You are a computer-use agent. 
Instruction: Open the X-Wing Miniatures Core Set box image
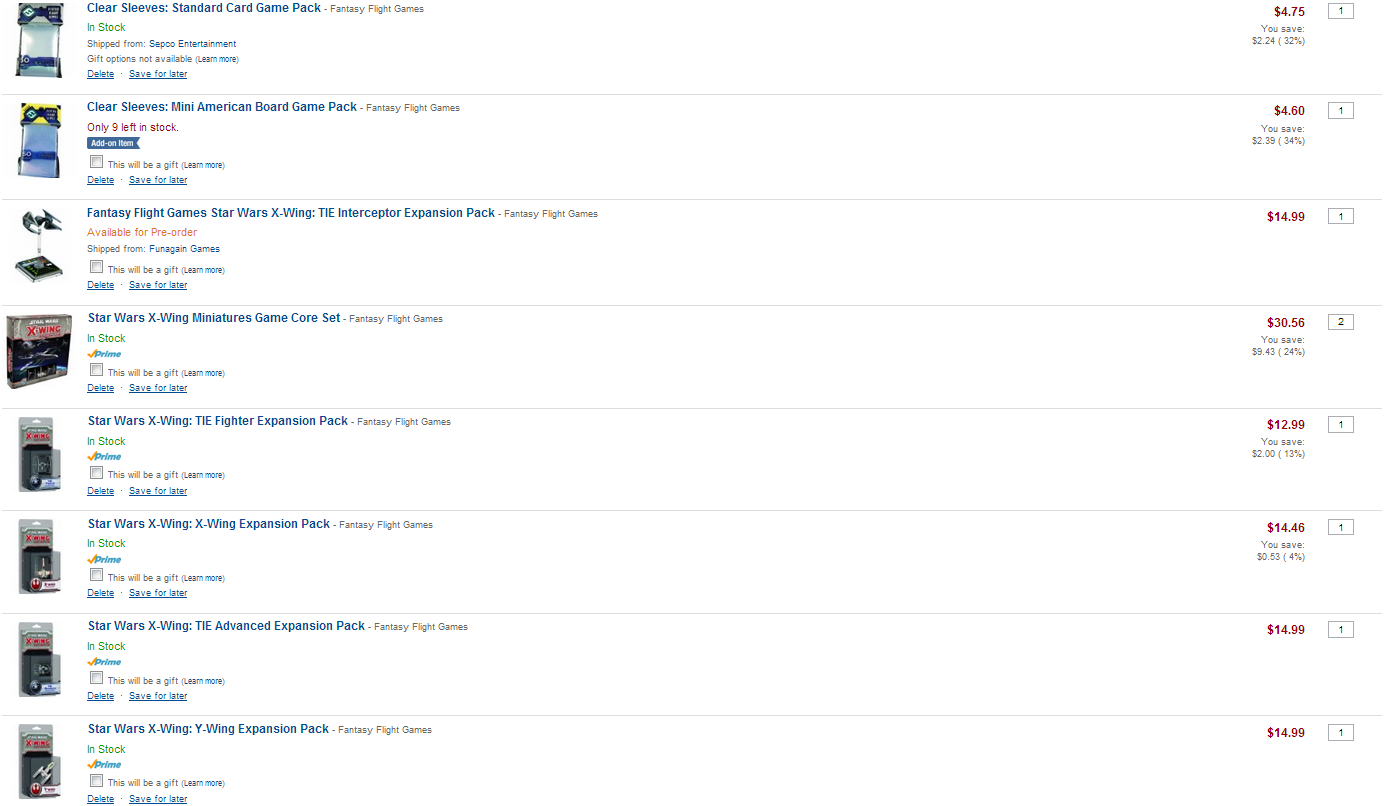pyautogui.click(x=39, y=351)
